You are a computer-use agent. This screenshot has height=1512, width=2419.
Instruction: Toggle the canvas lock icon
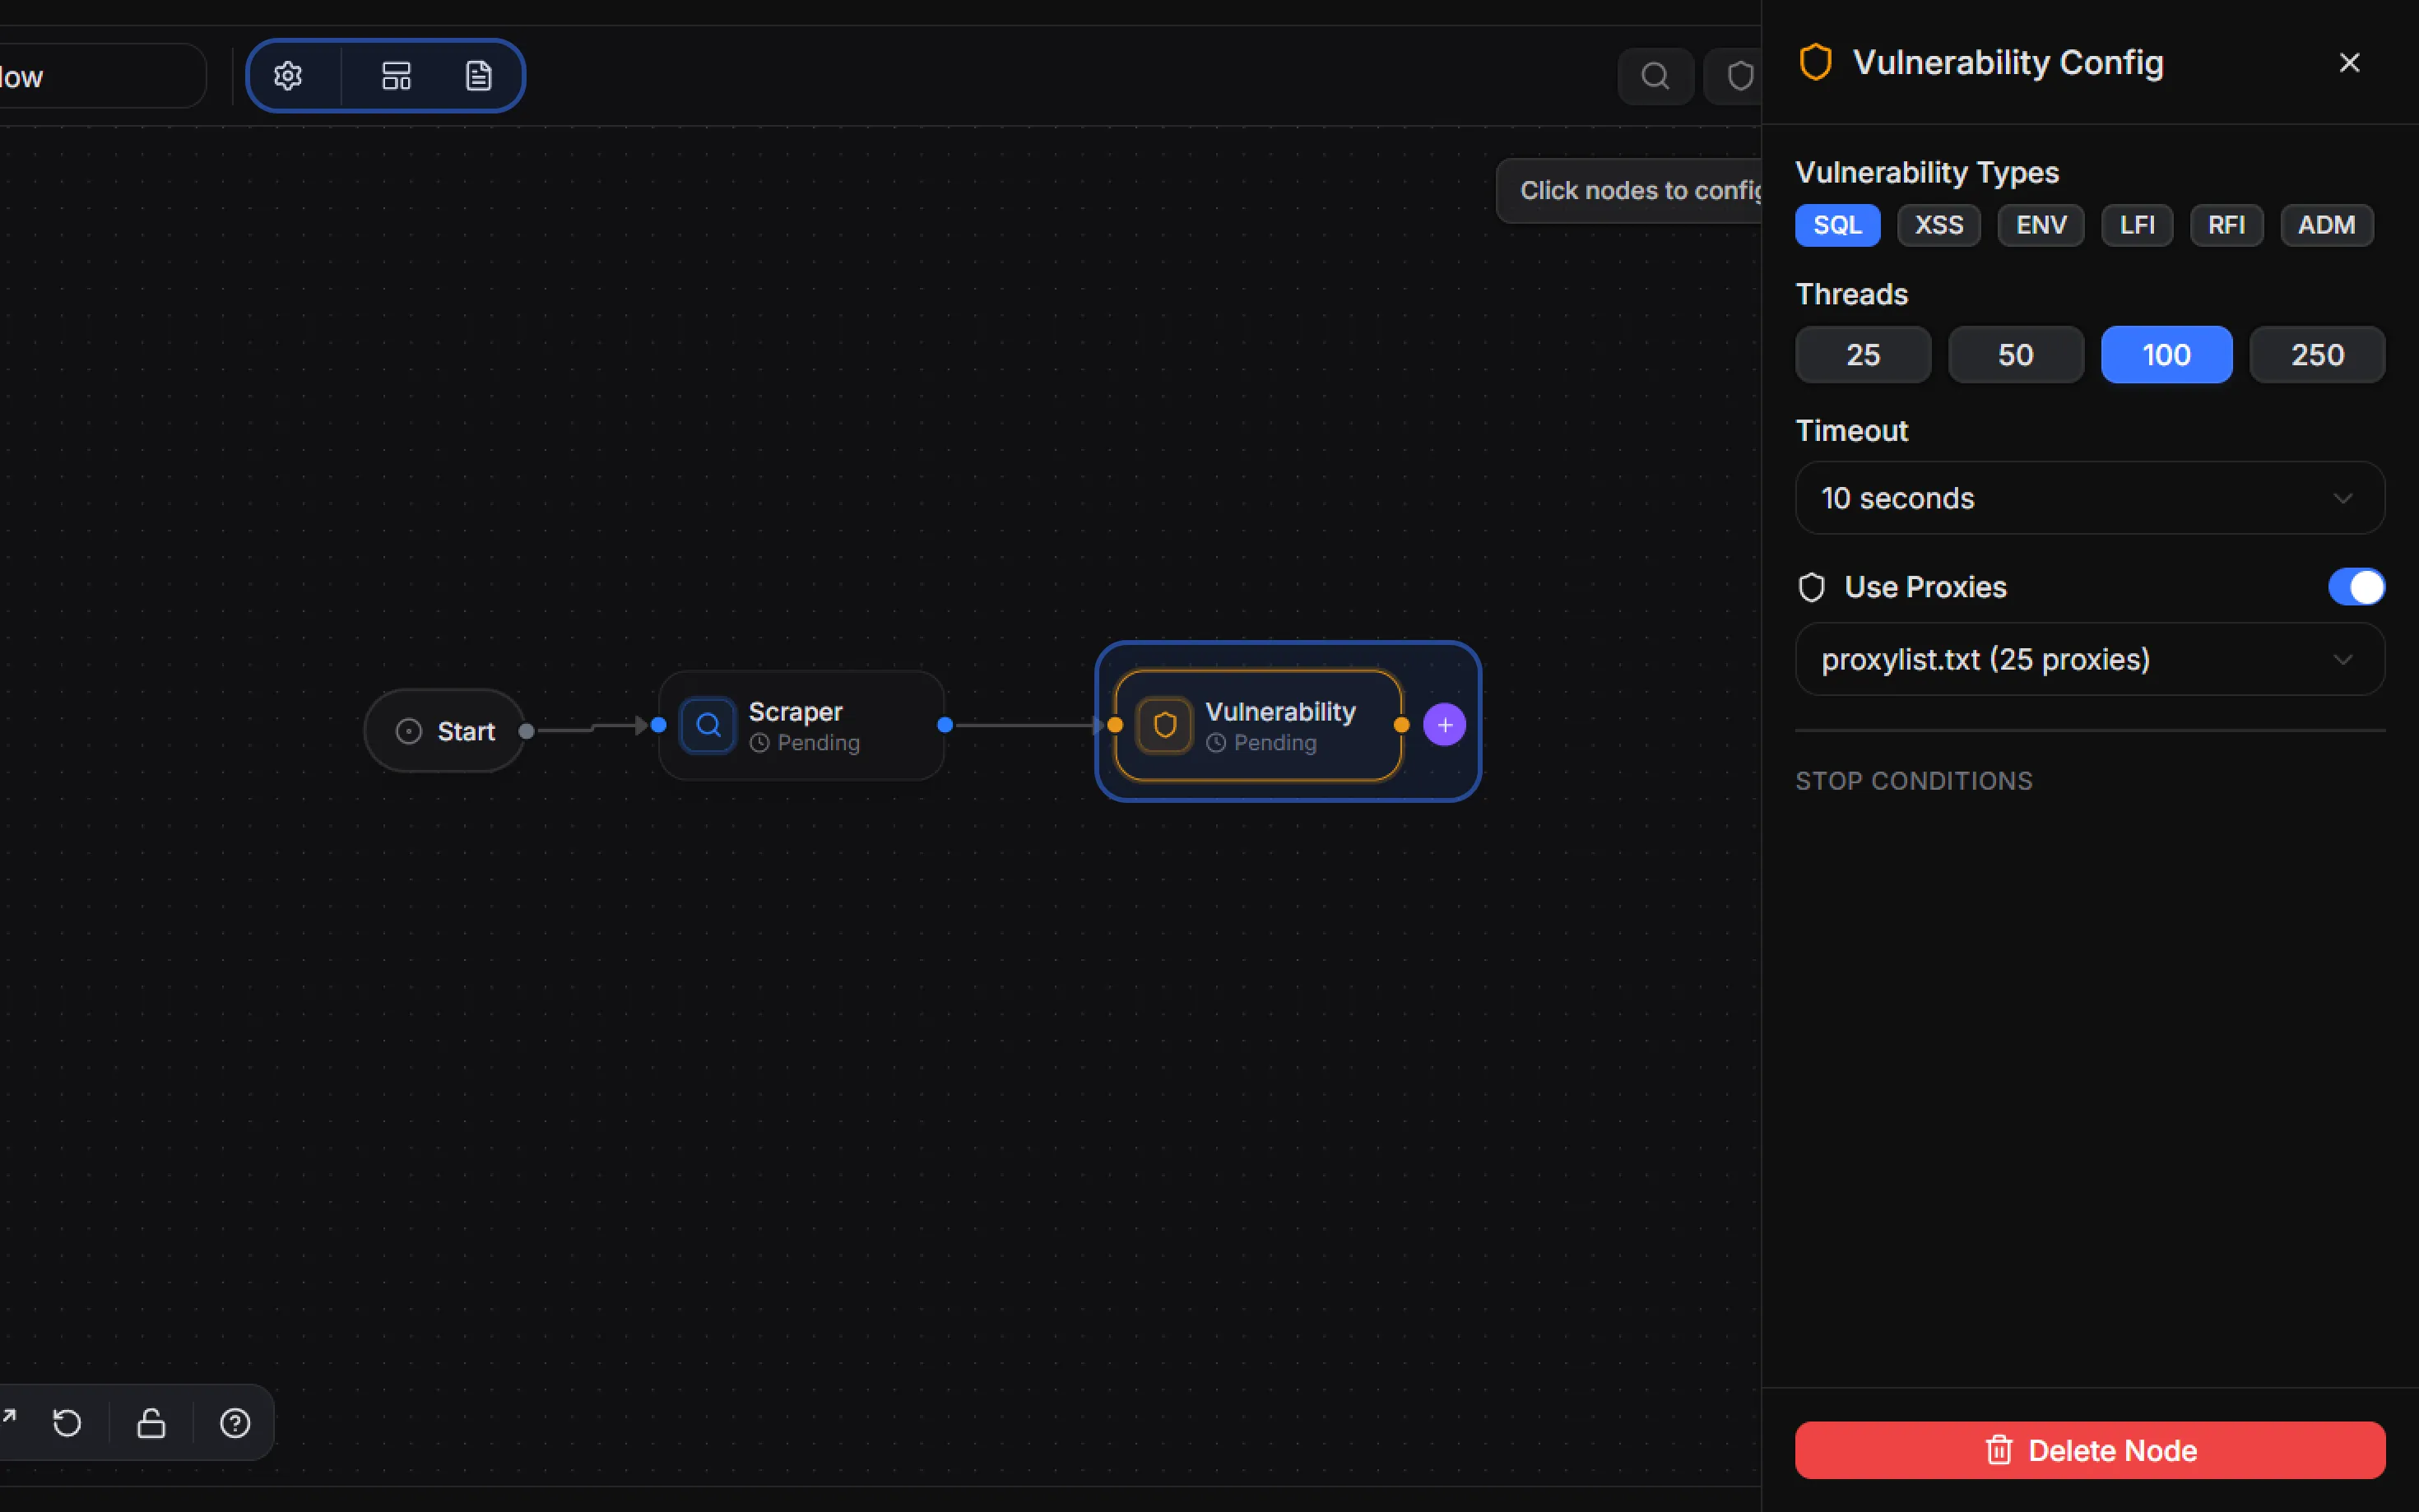pos(151,1422)
